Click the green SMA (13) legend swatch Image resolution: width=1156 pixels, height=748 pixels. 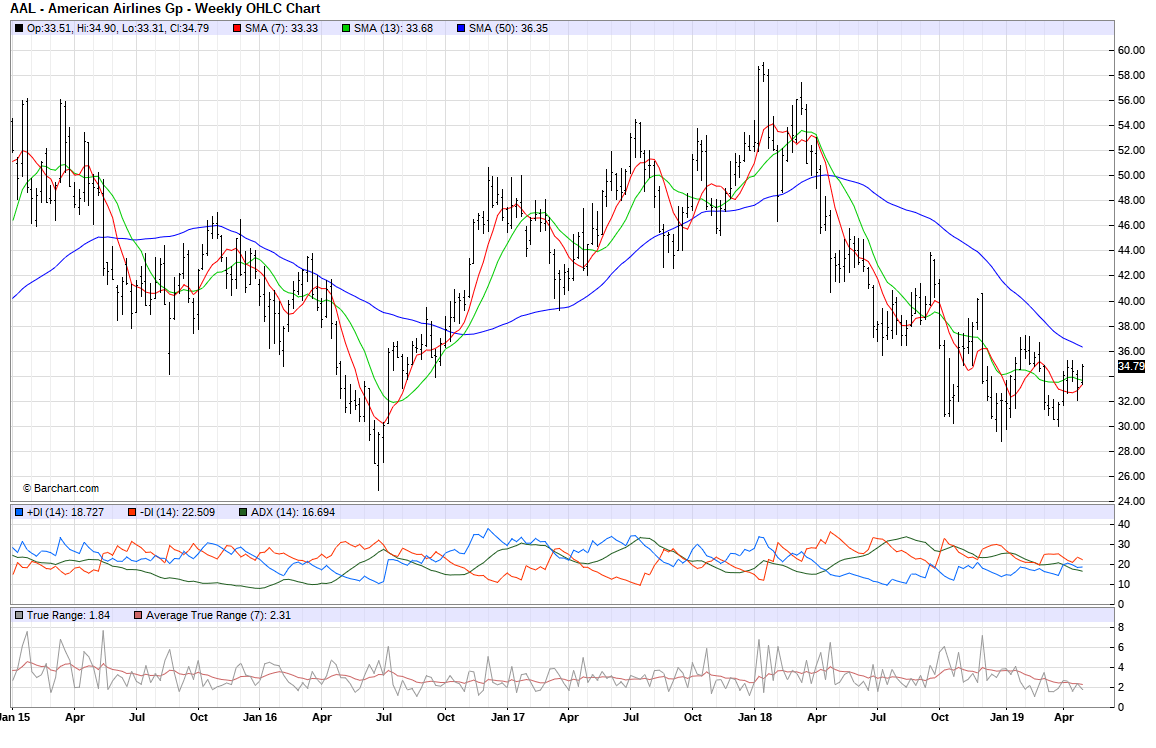pos(346,29)
